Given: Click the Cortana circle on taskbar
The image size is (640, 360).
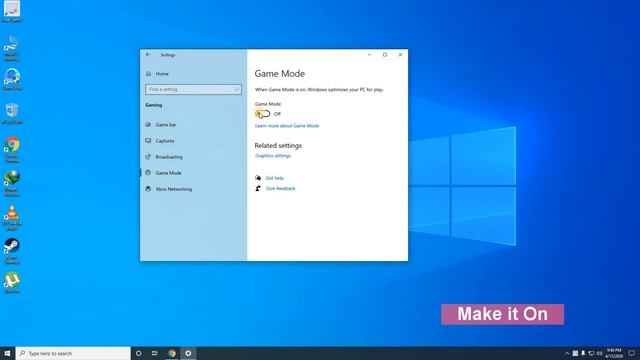Looking at the screenshot, I should (x=138, y=353).
